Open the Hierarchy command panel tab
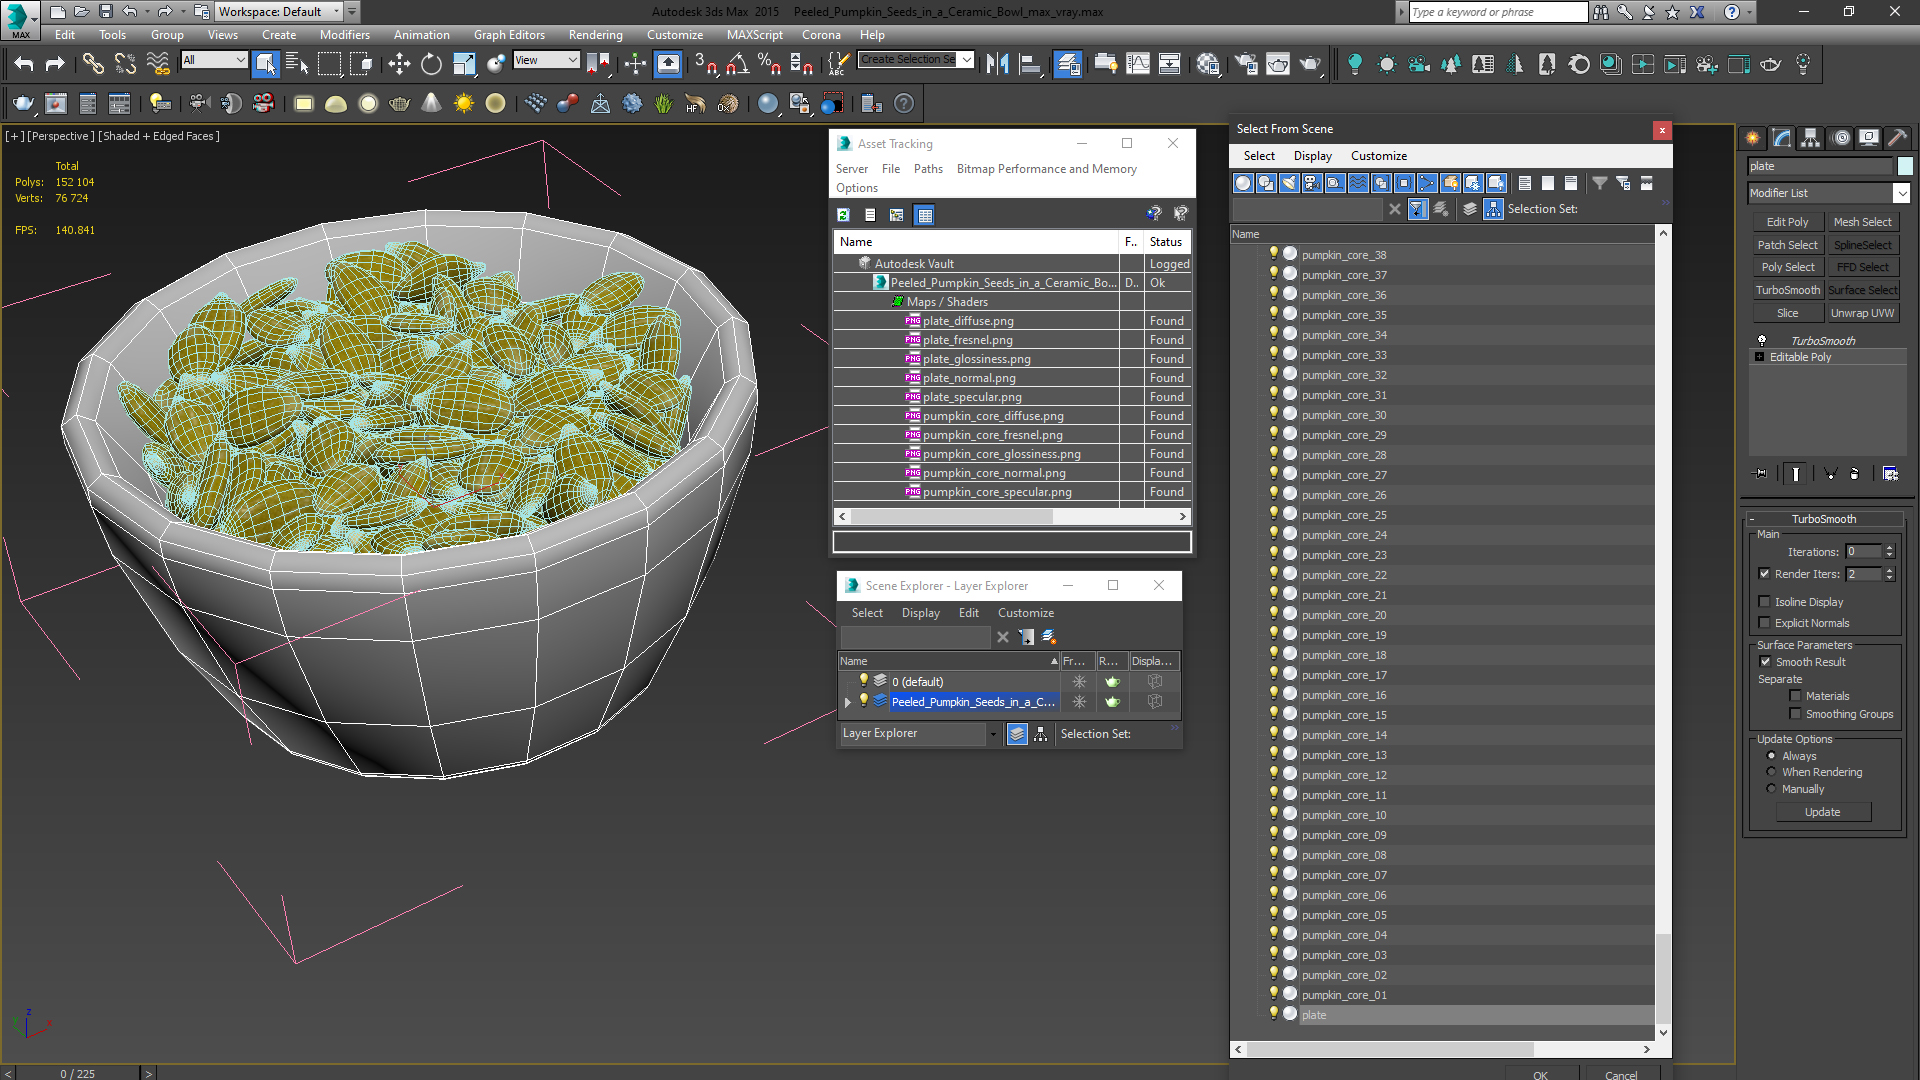 [x=1811, y=138]
